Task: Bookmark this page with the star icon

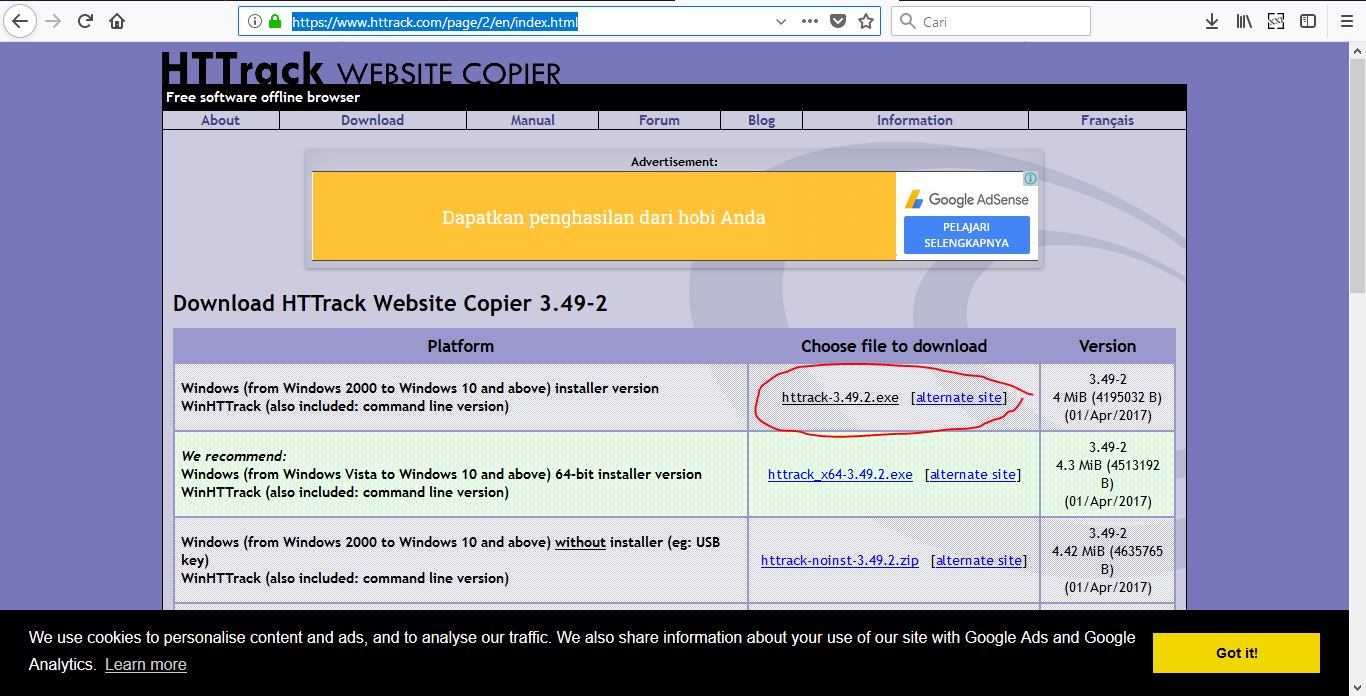Action: (866, 21)
